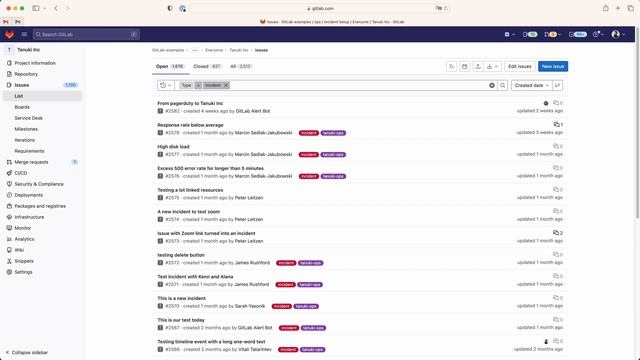Subscribe via the RSS feed icon
The width and height of the screenshot is (640, 360).
click(451, 67)
